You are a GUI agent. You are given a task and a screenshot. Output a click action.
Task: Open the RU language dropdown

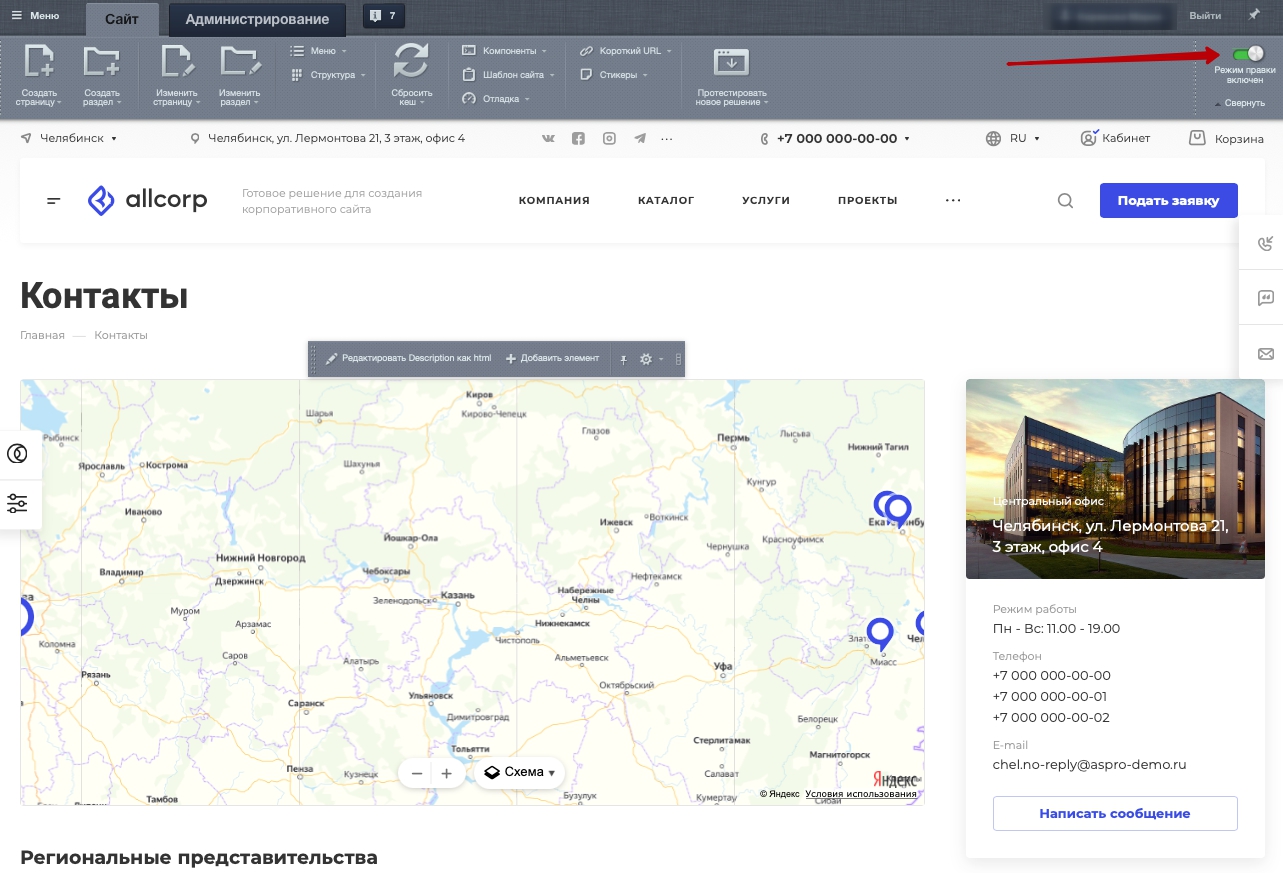(x=1013, y=138)
